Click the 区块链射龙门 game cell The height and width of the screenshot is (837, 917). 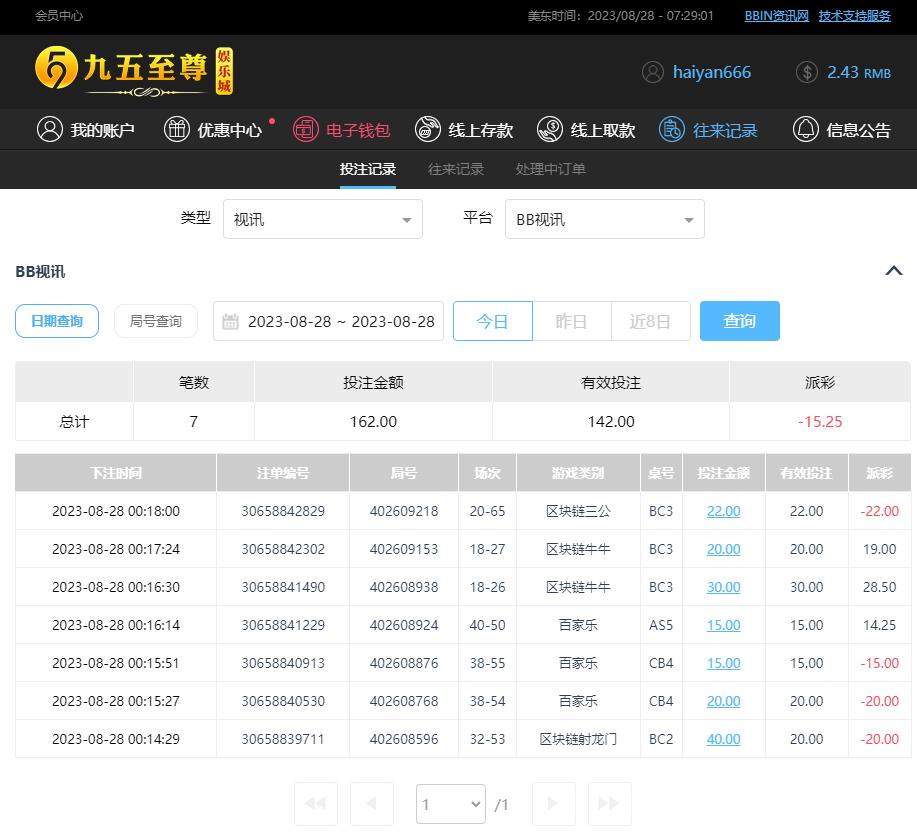click(x=578, y=739)
